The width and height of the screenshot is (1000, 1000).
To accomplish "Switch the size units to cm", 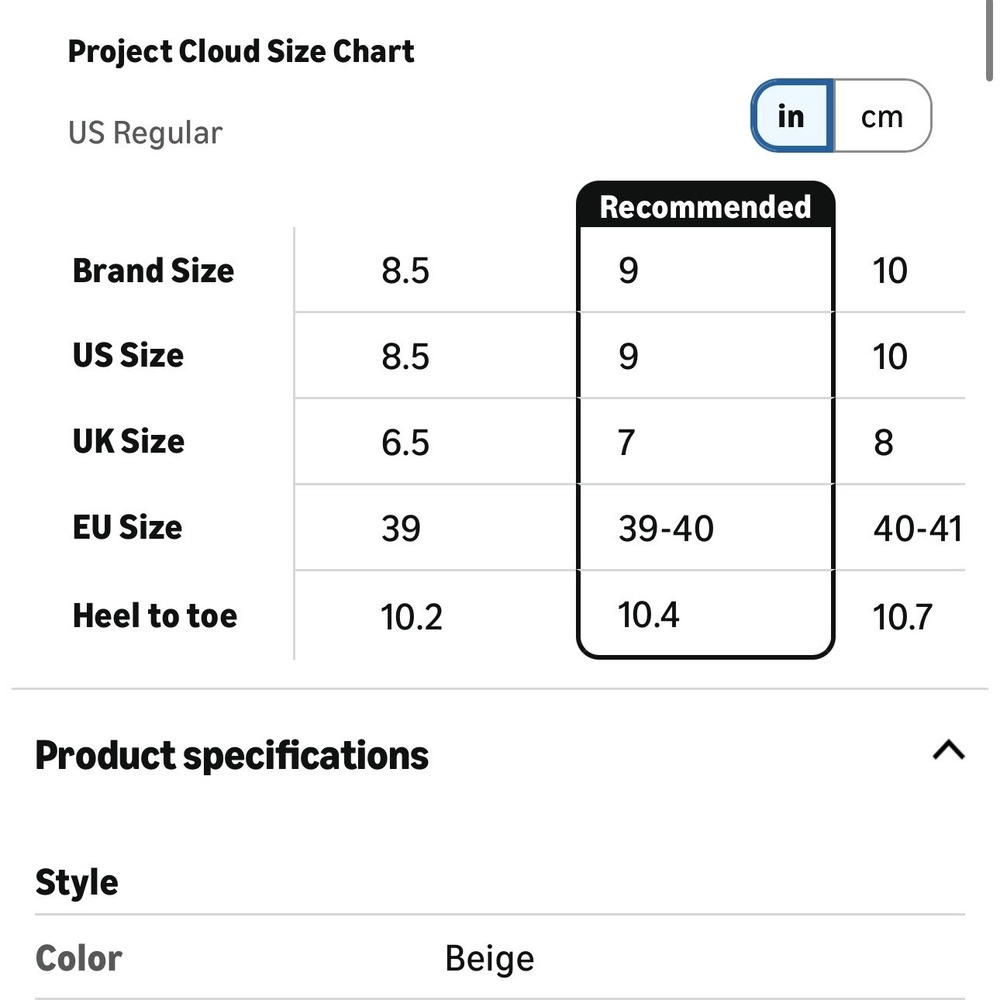I will click(882, 116).
